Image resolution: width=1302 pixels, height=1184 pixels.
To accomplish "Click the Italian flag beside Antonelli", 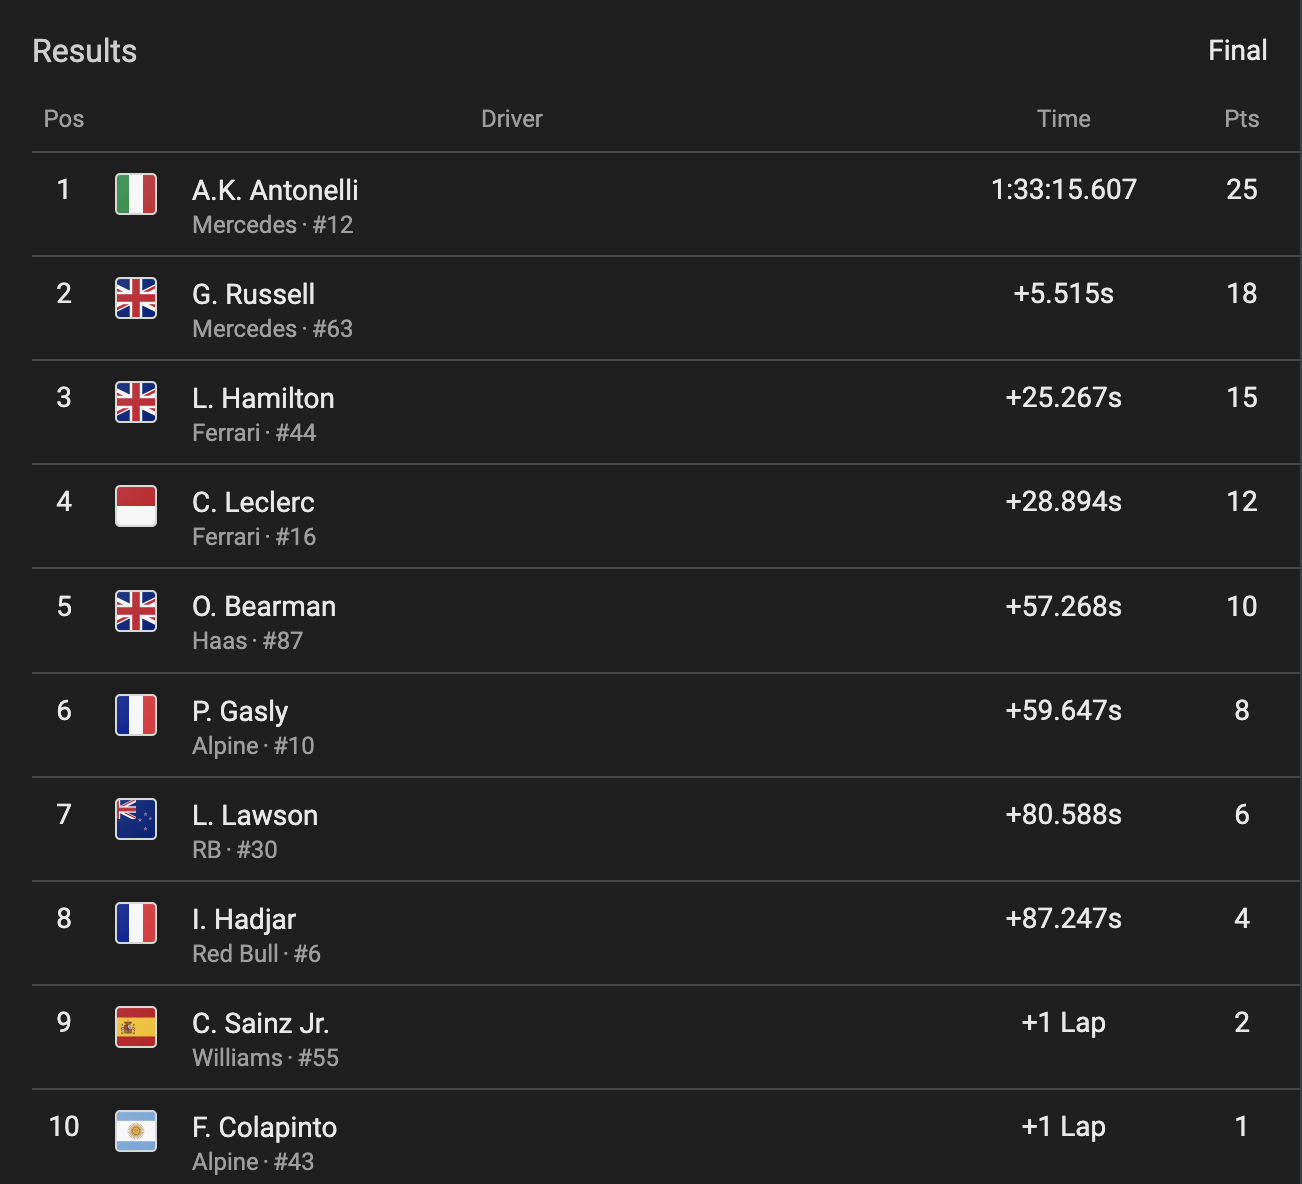I will [136, 194].
